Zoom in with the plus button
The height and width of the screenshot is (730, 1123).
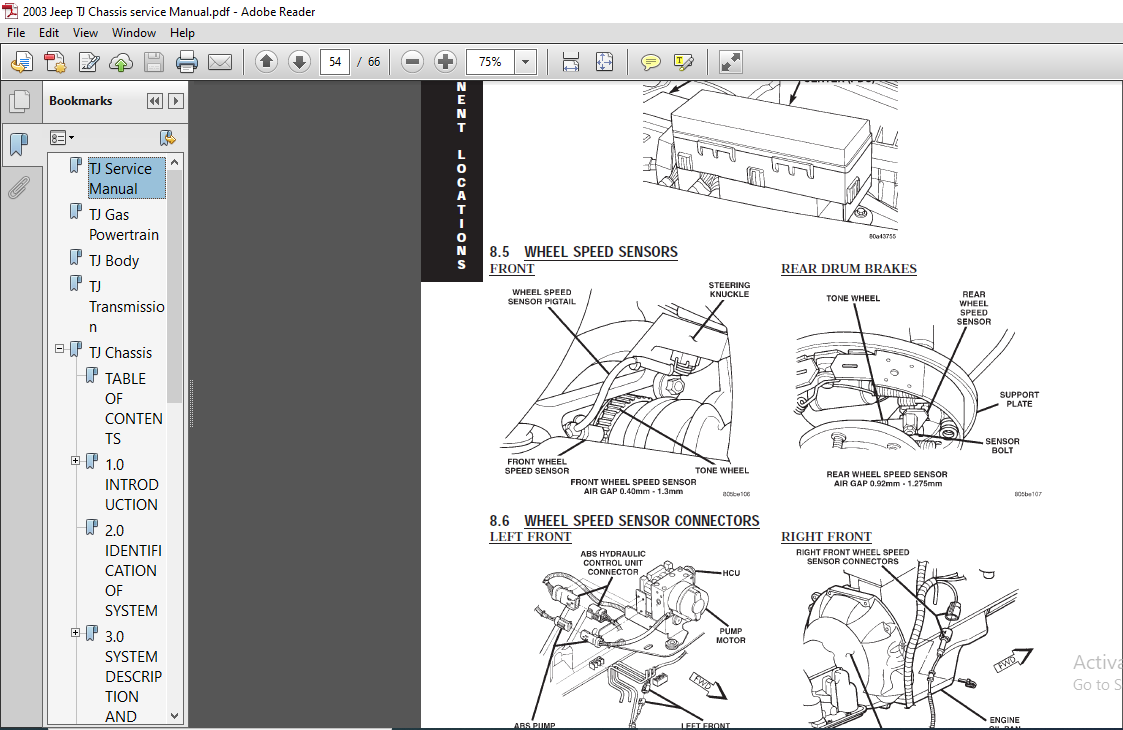pyautogui.click(x=445, y=62)
